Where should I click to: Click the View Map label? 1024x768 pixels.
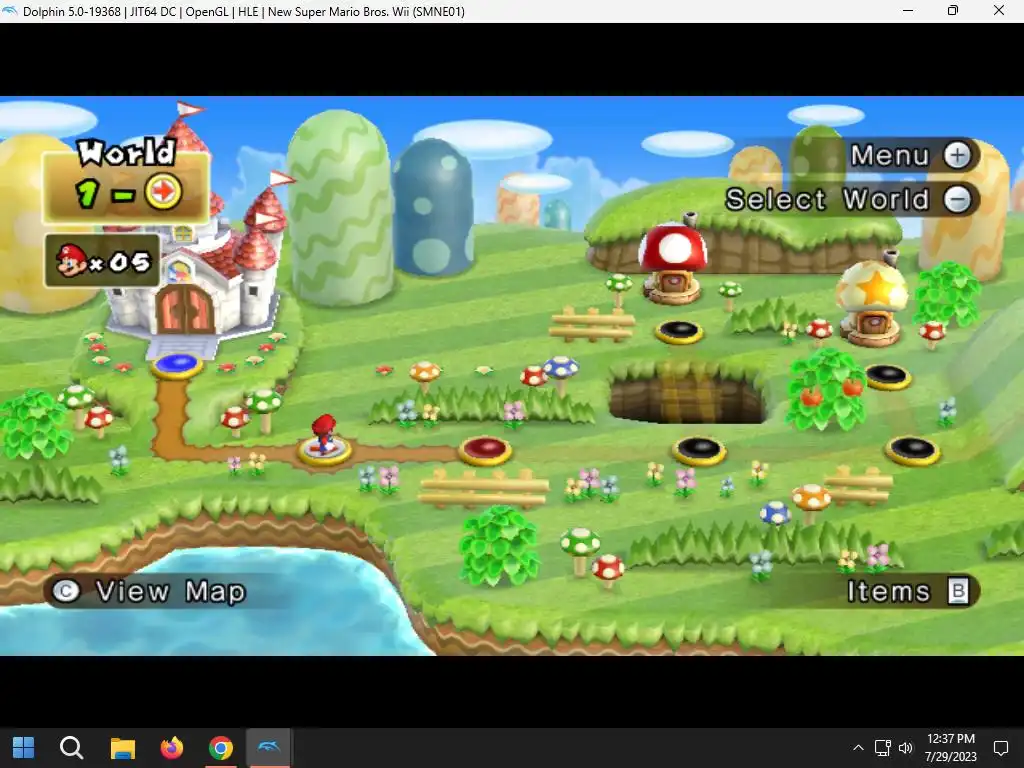[x=170, y=592]
